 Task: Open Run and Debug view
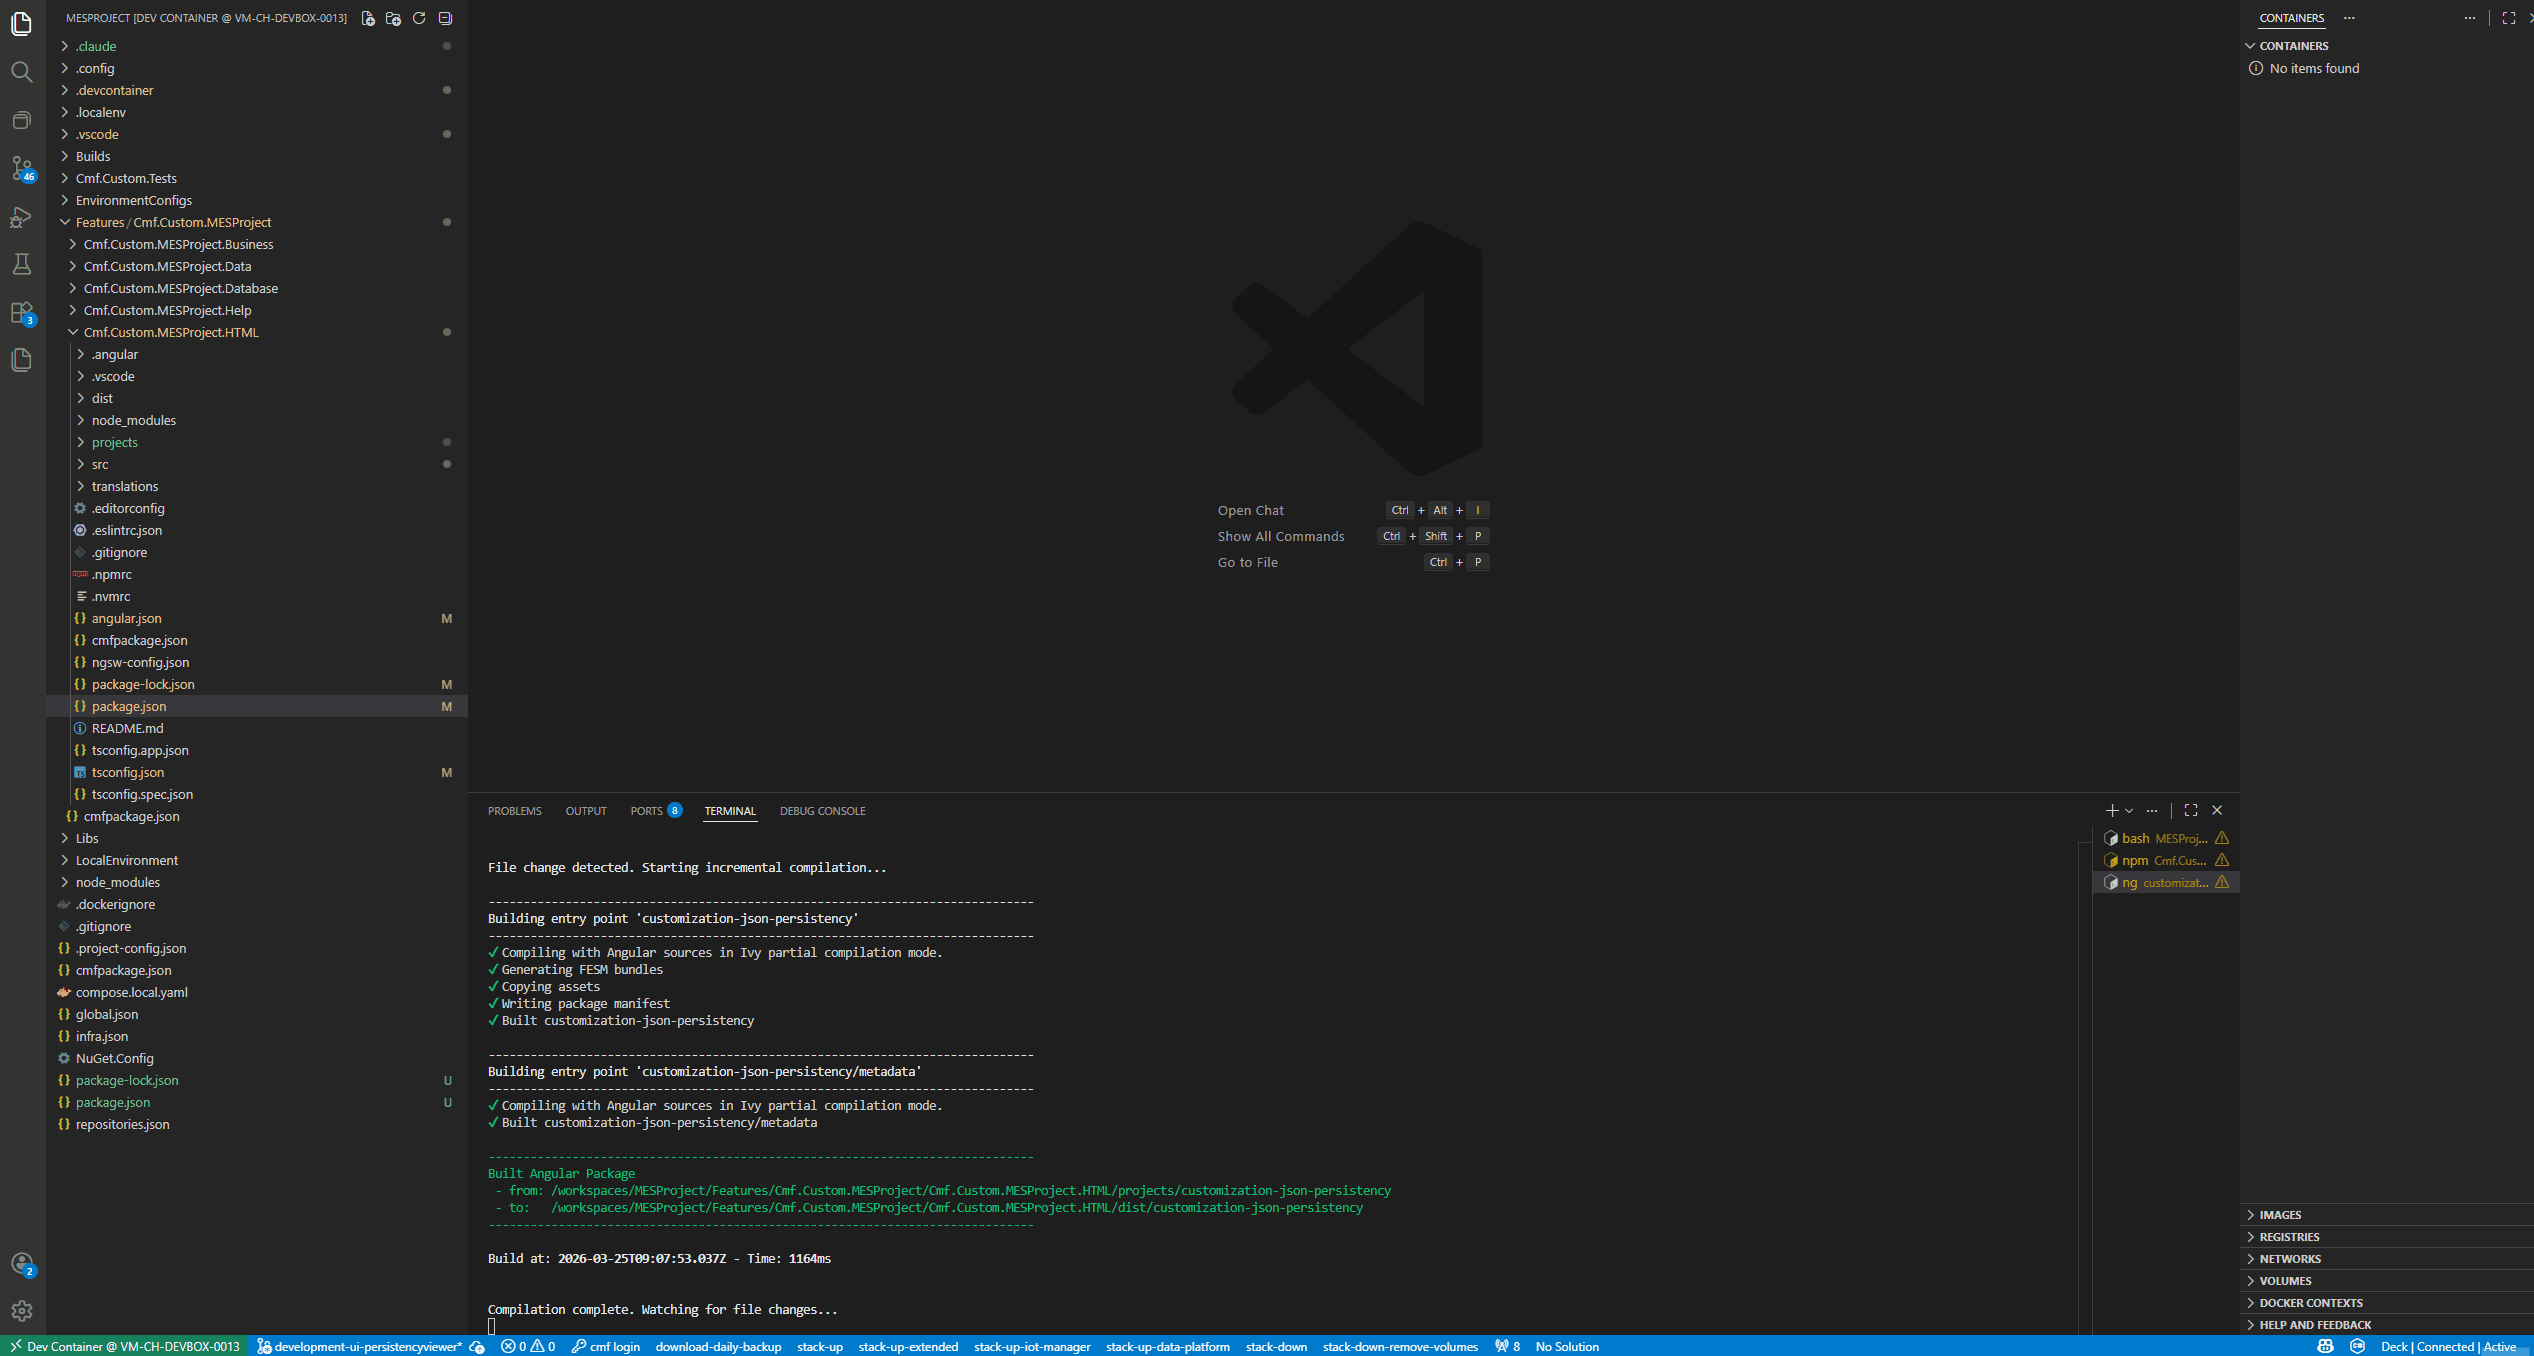21,217
